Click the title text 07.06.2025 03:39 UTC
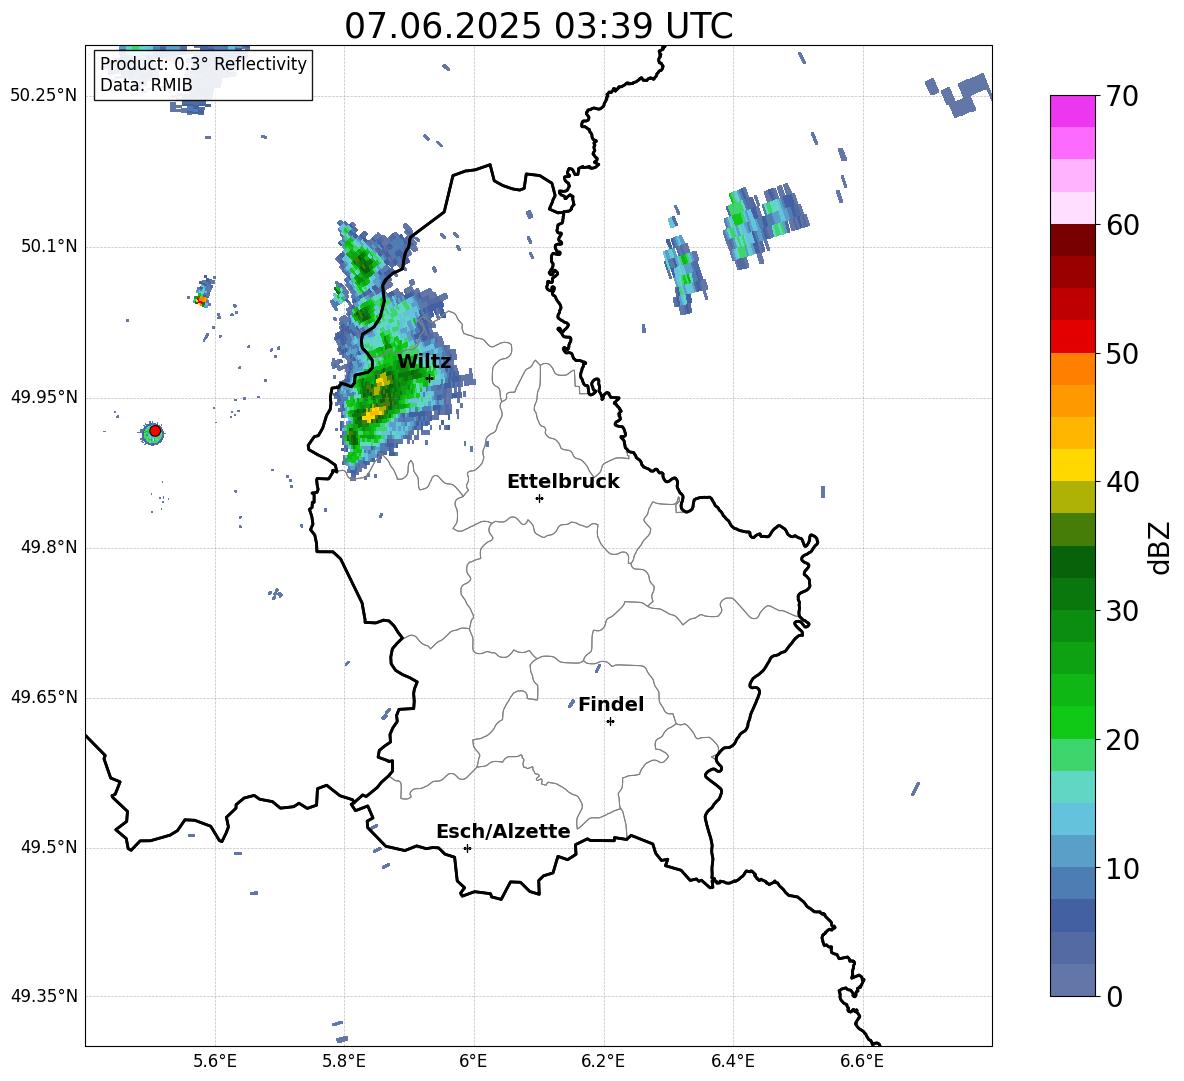This screenshot has width=1184, height=1081. (538, 26)
